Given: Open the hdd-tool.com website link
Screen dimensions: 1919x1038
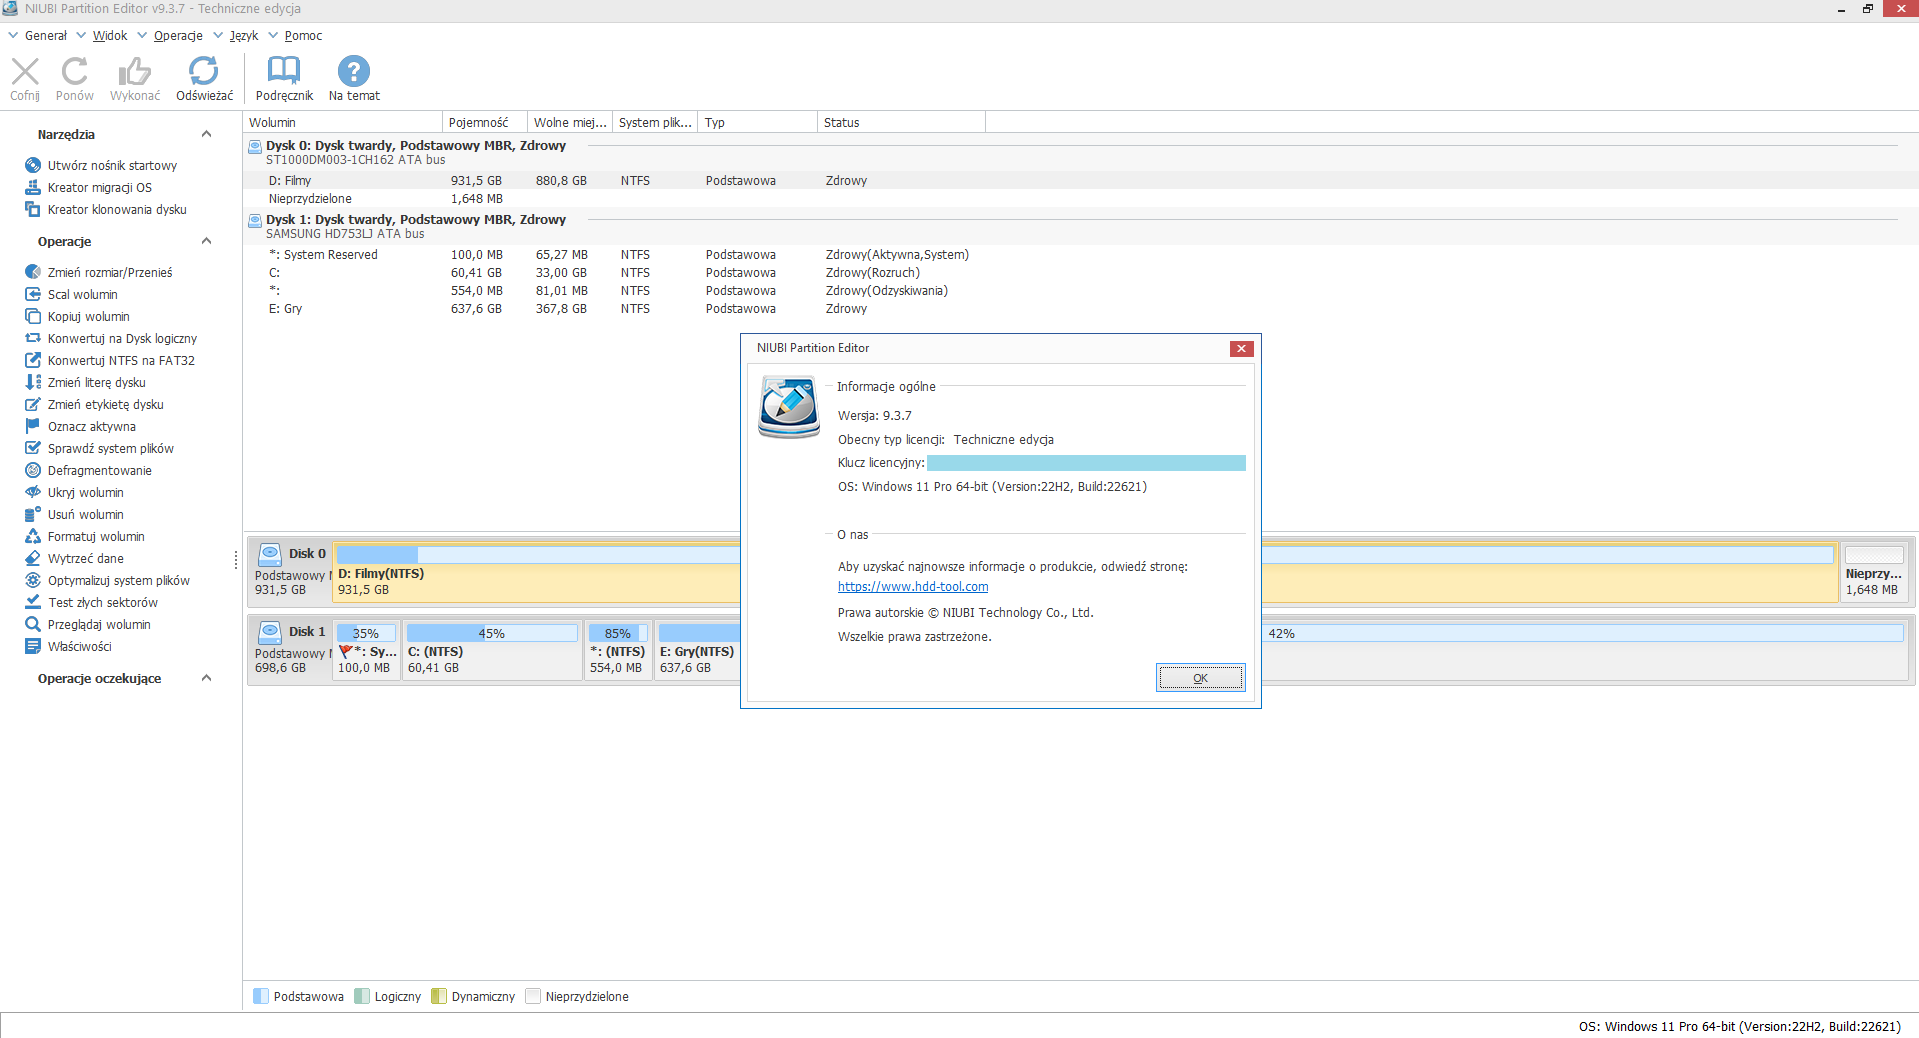Looking at the screenshot, I should point(913,587).
